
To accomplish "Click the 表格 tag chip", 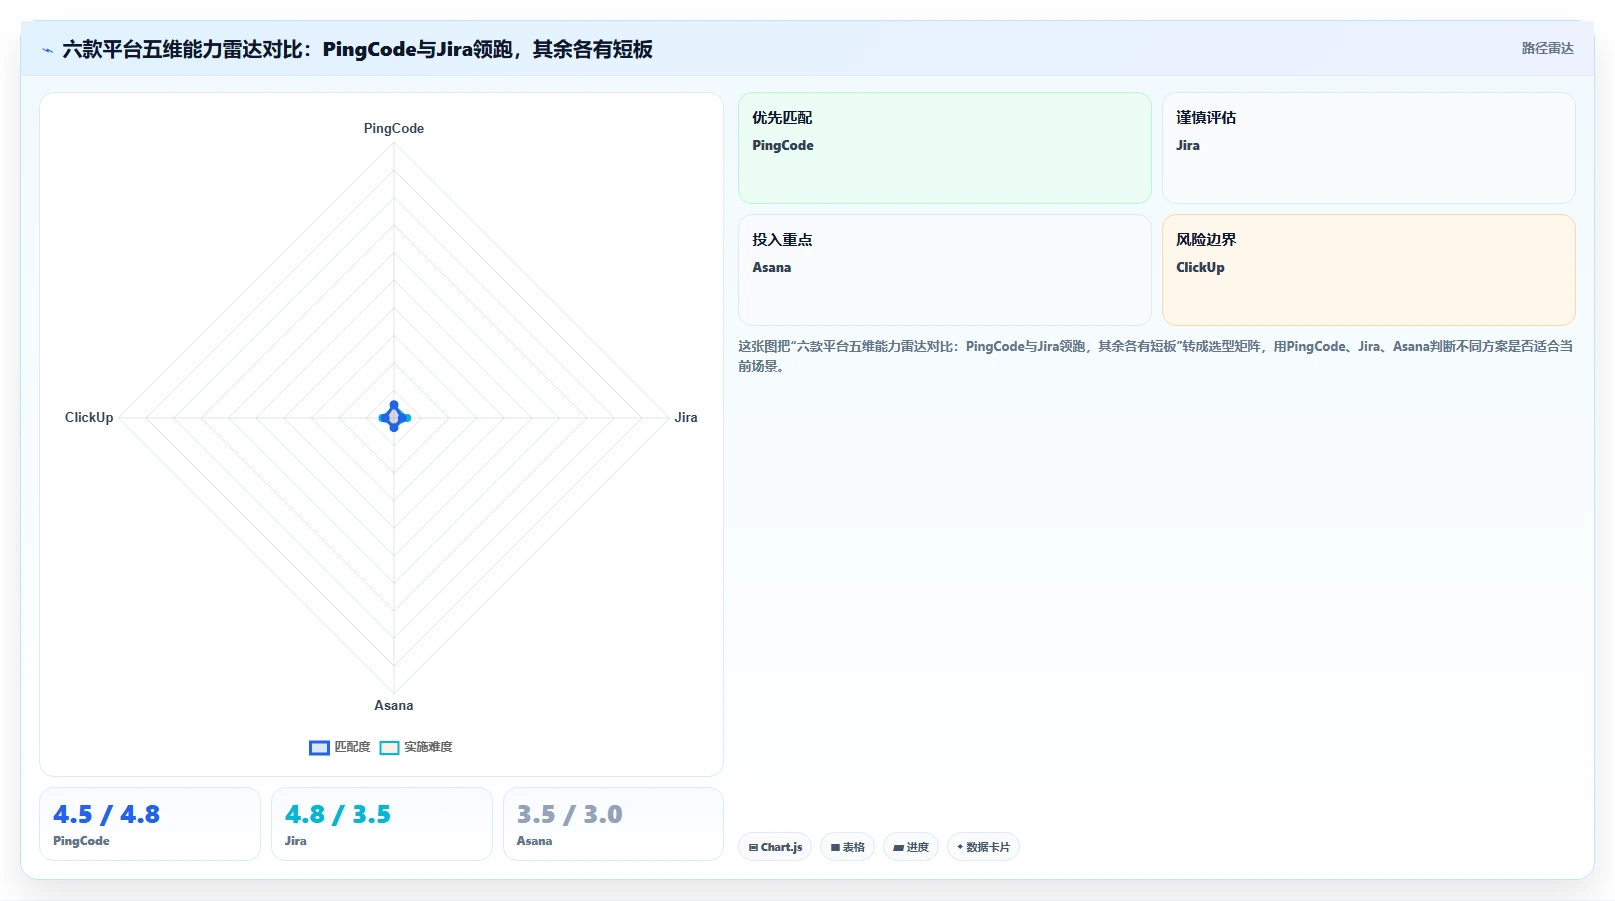I will pos(847,847).
